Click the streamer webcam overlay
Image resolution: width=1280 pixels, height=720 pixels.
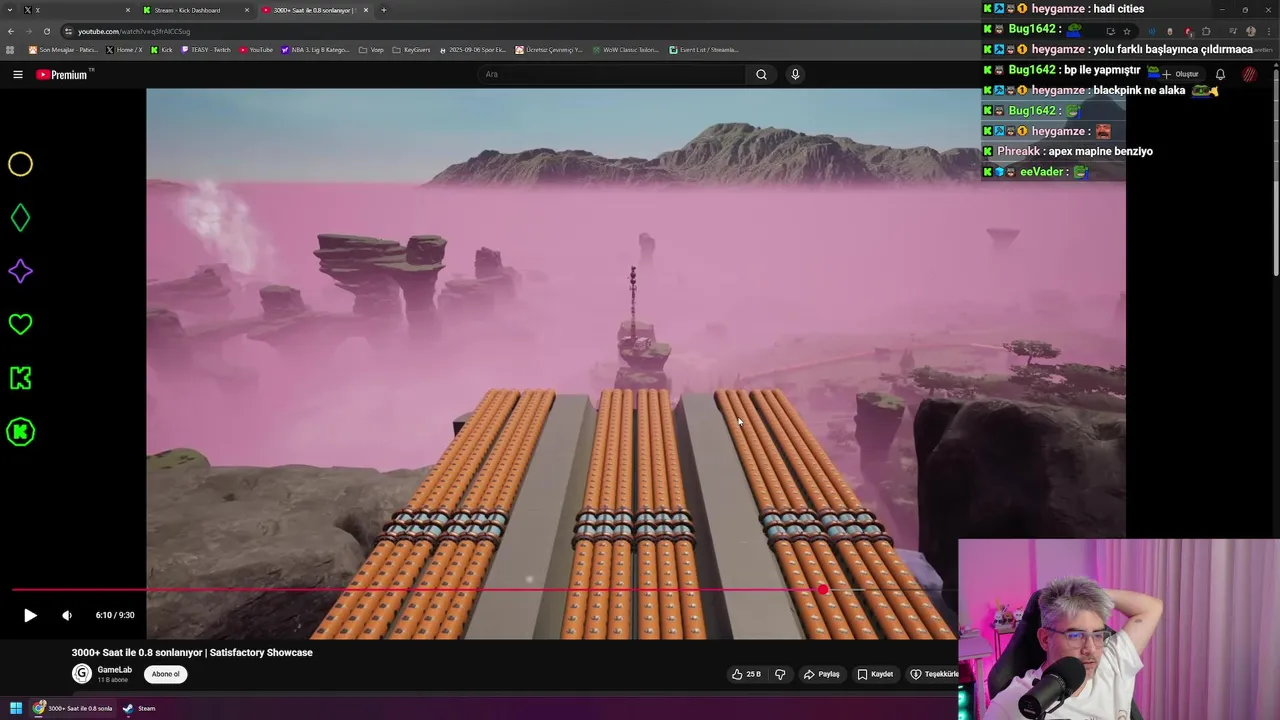point(1118,629)
